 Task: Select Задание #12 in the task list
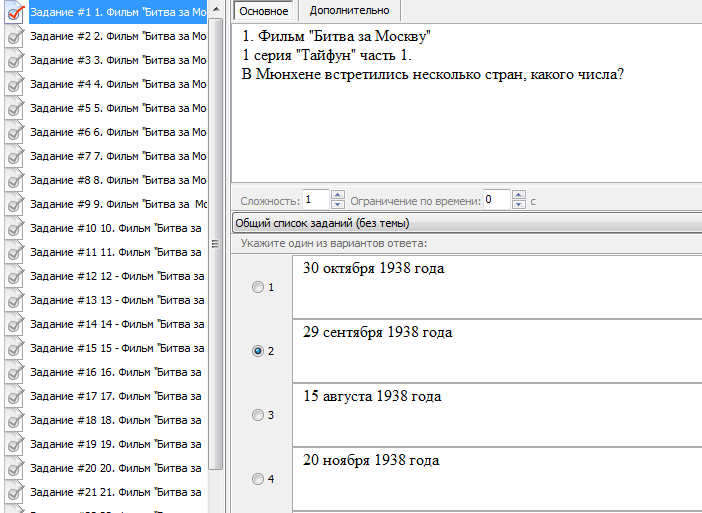[x=118, y=276]
